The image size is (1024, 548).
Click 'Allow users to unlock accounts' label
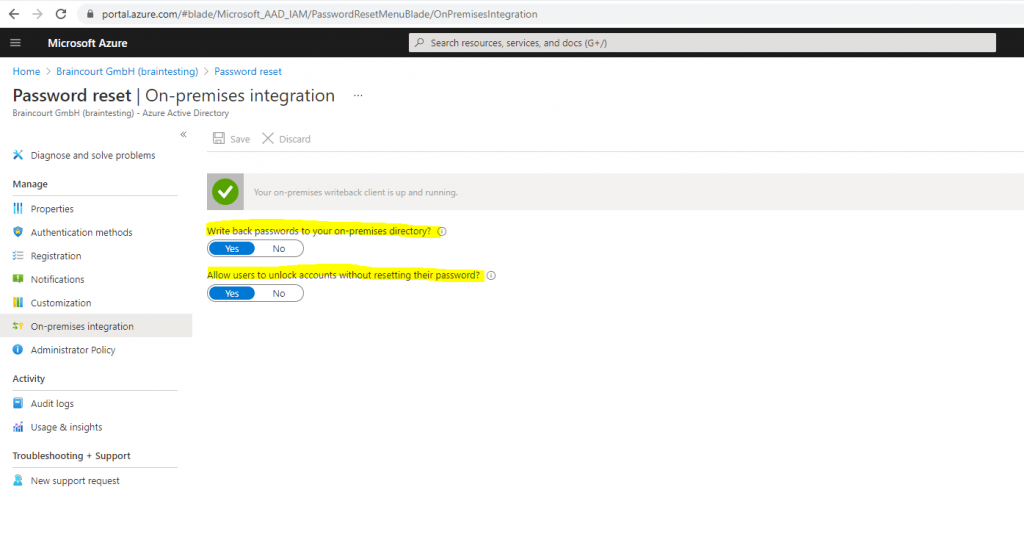click(344, 275)
